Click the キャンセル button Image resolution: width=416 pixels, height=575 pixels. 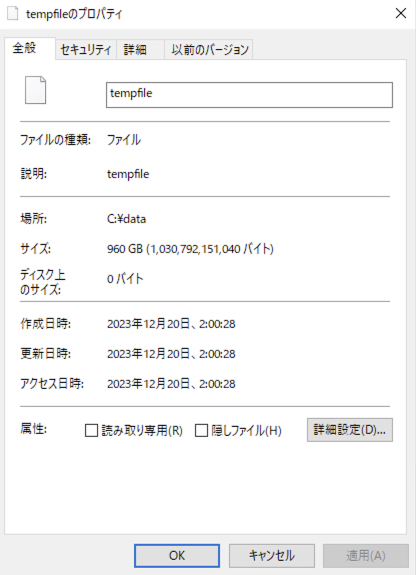[x=272, y=556]
